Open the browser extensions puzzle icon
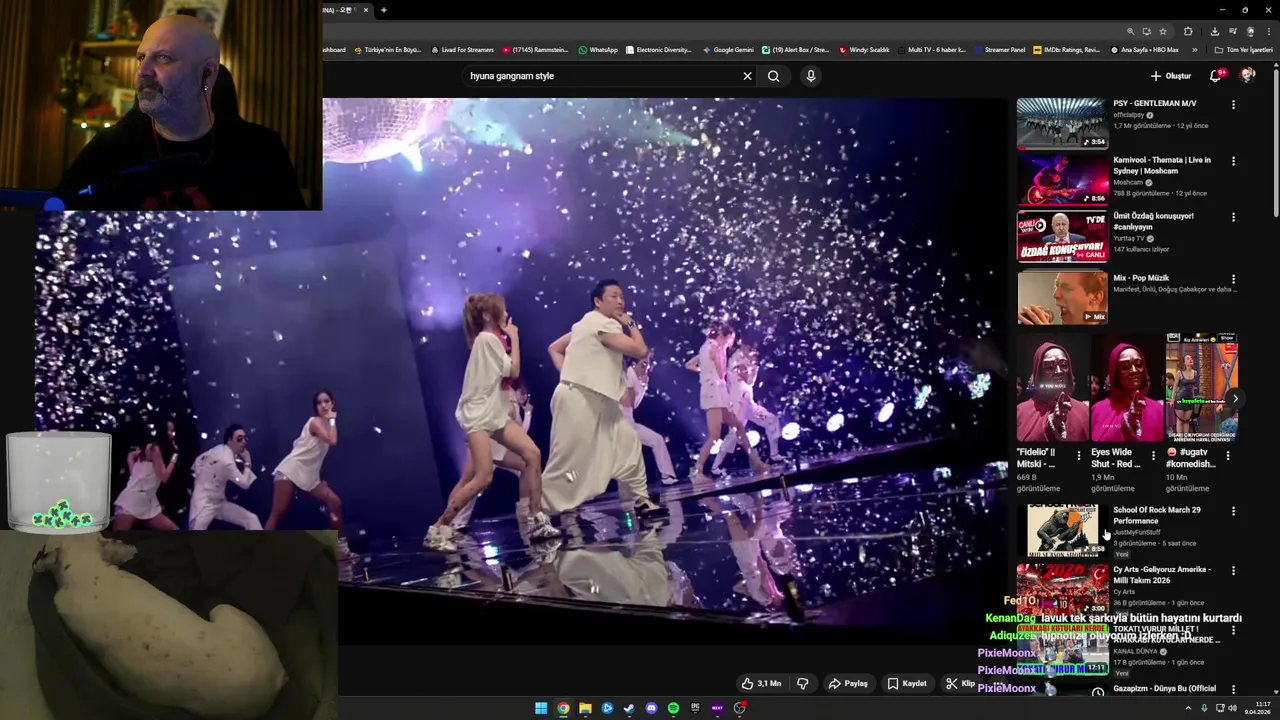Viewport: 1280px width, 720px height. point(1188,31)
